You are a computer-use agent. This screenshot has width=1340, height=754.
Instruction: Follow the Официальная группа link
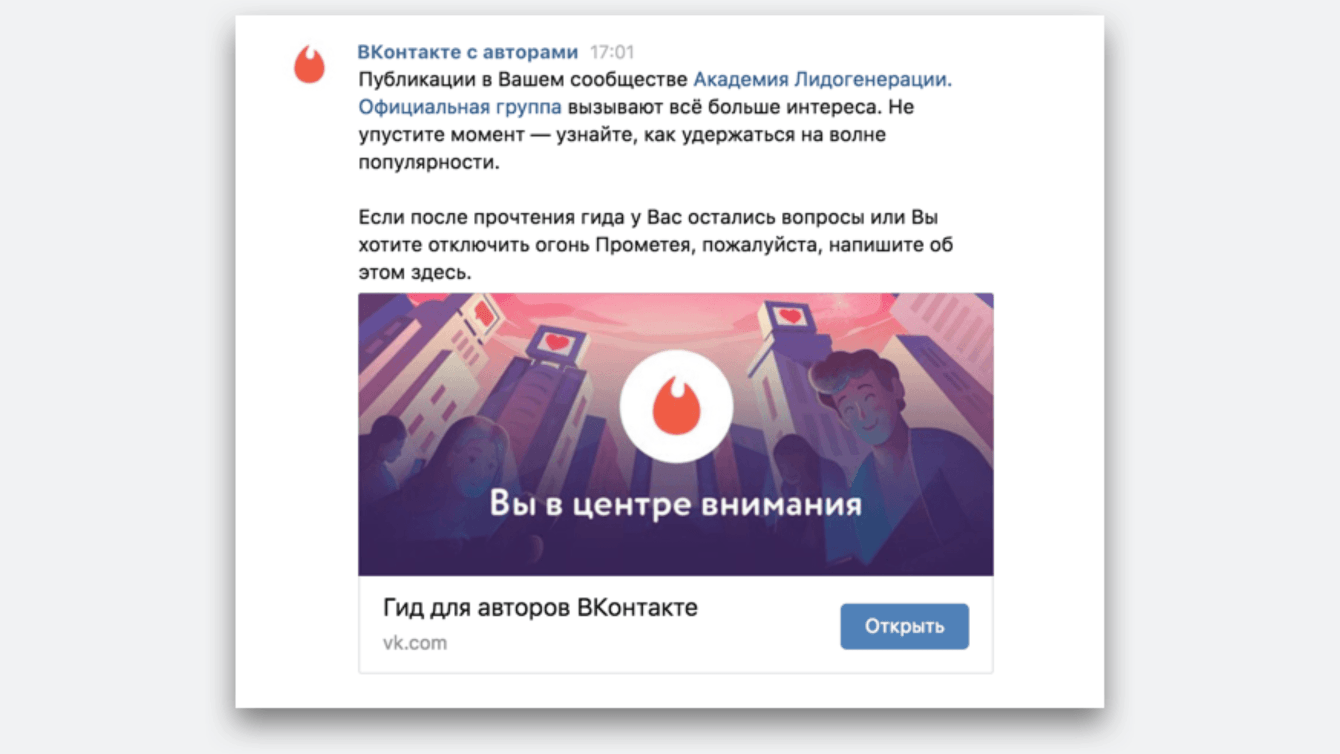click(460, 107)
